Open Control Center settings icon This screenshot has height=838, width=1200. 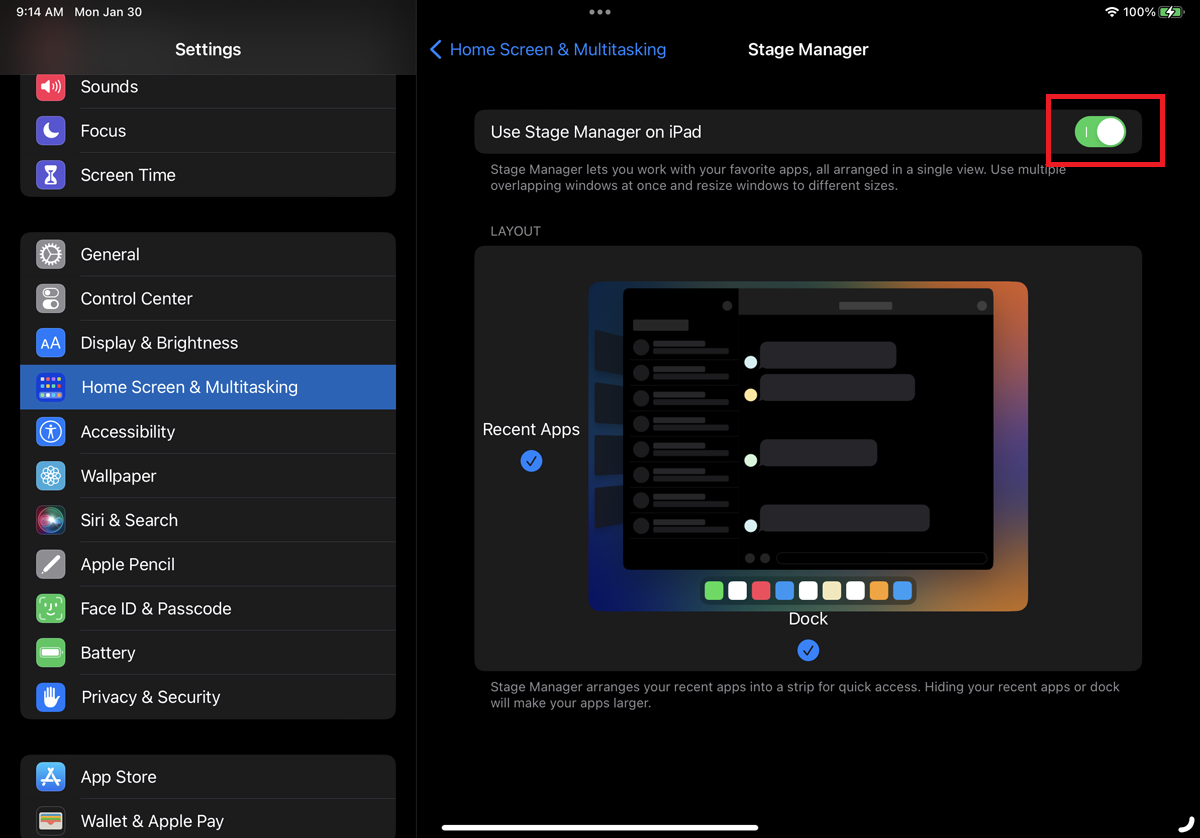50,298
